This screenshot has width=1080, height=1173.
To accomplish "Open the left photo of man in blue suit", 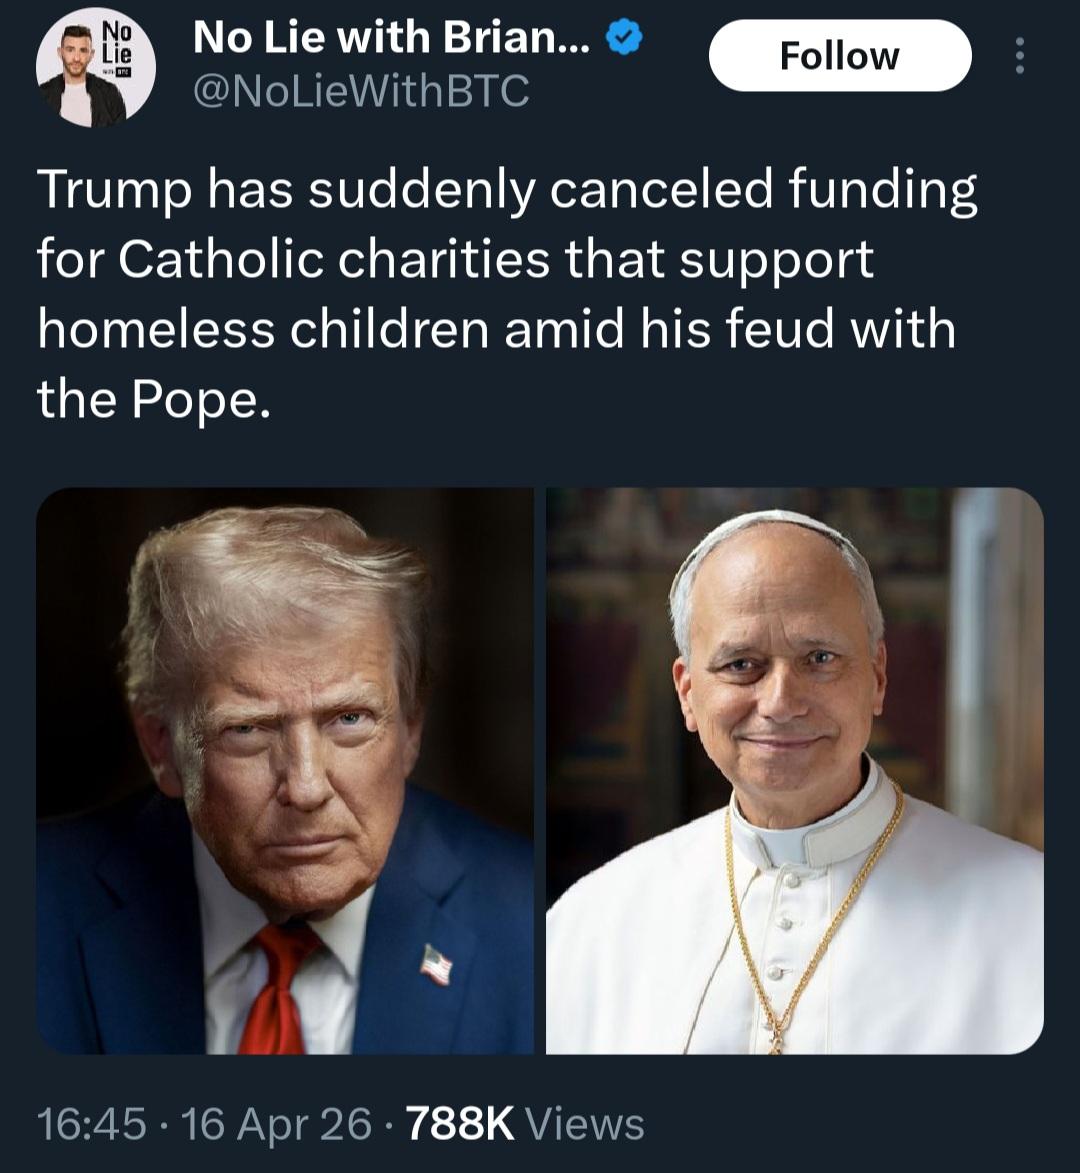I will (285, 770).
